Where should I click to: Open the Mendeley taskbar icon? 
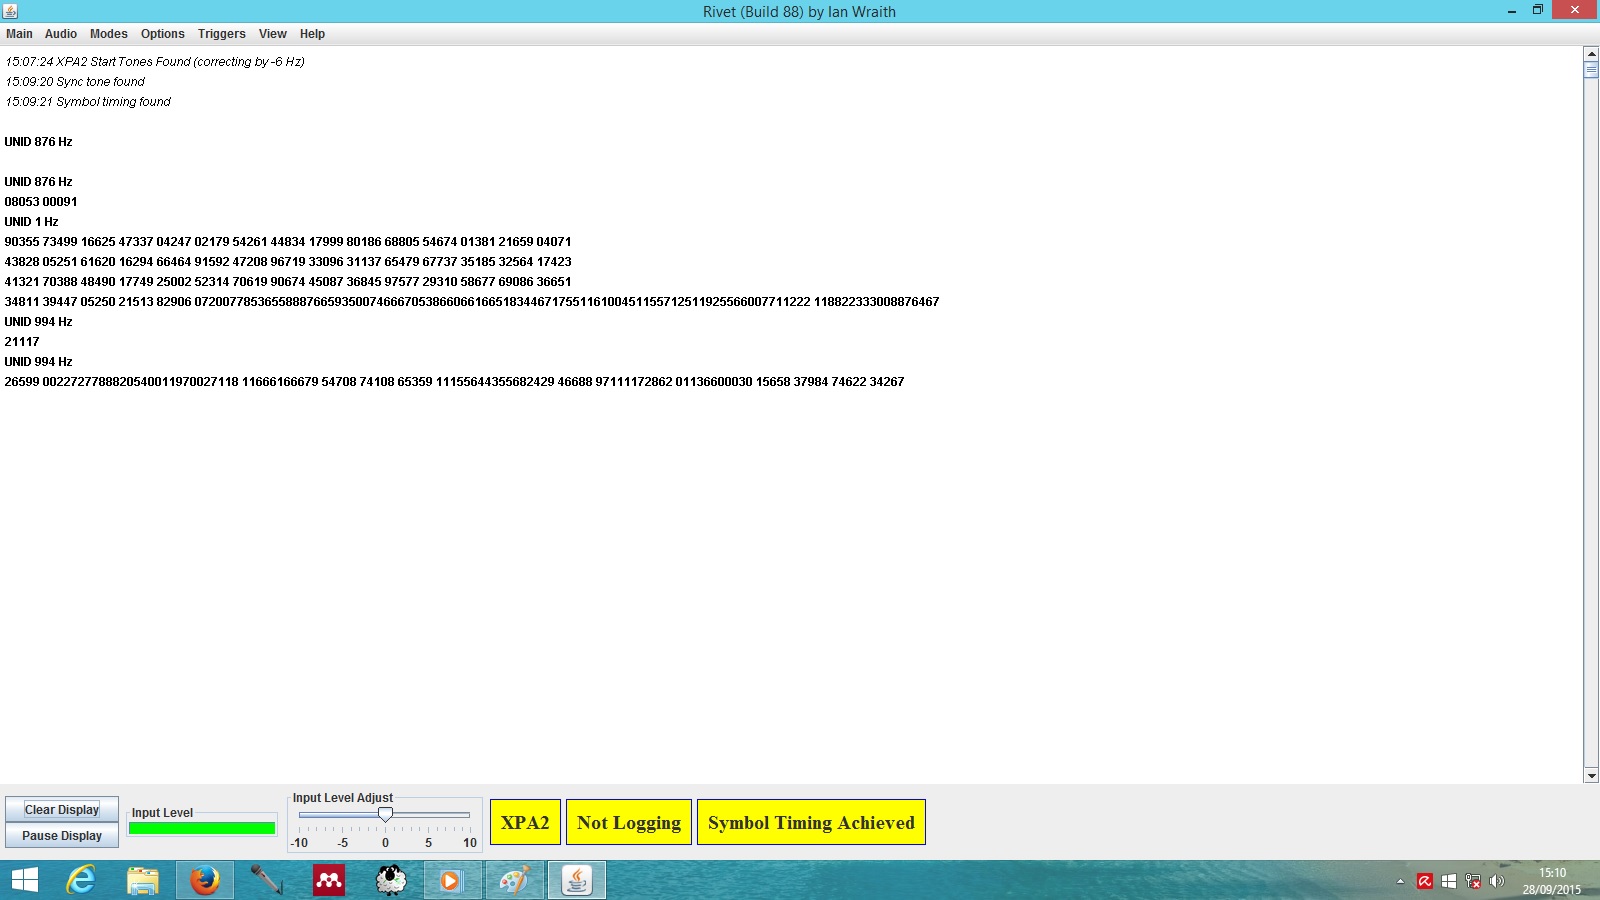click(x=329, y=880)
